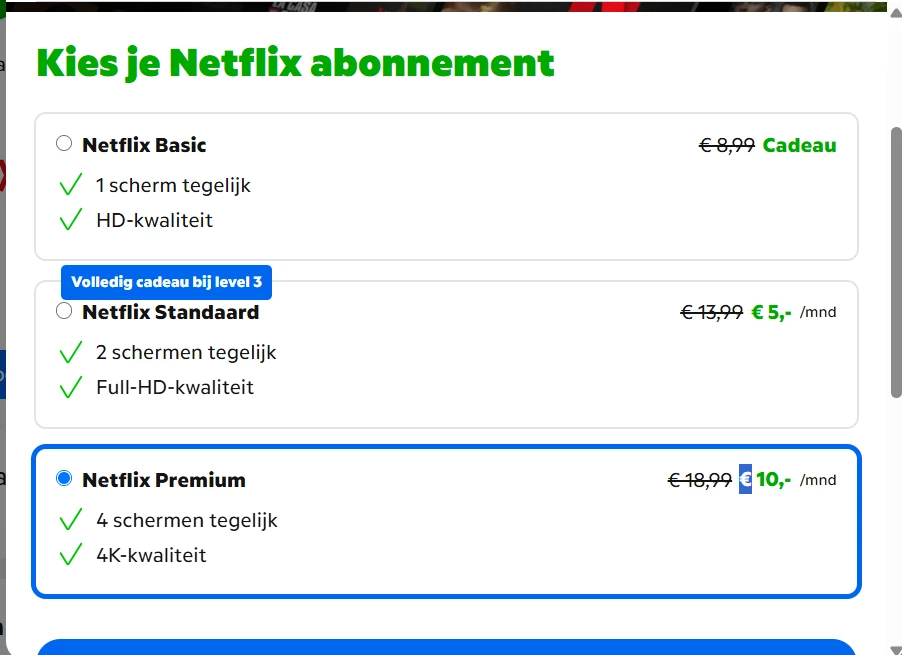
Task: Click the crossed-out € 13,99 price
Action: (x=711, y=312)
